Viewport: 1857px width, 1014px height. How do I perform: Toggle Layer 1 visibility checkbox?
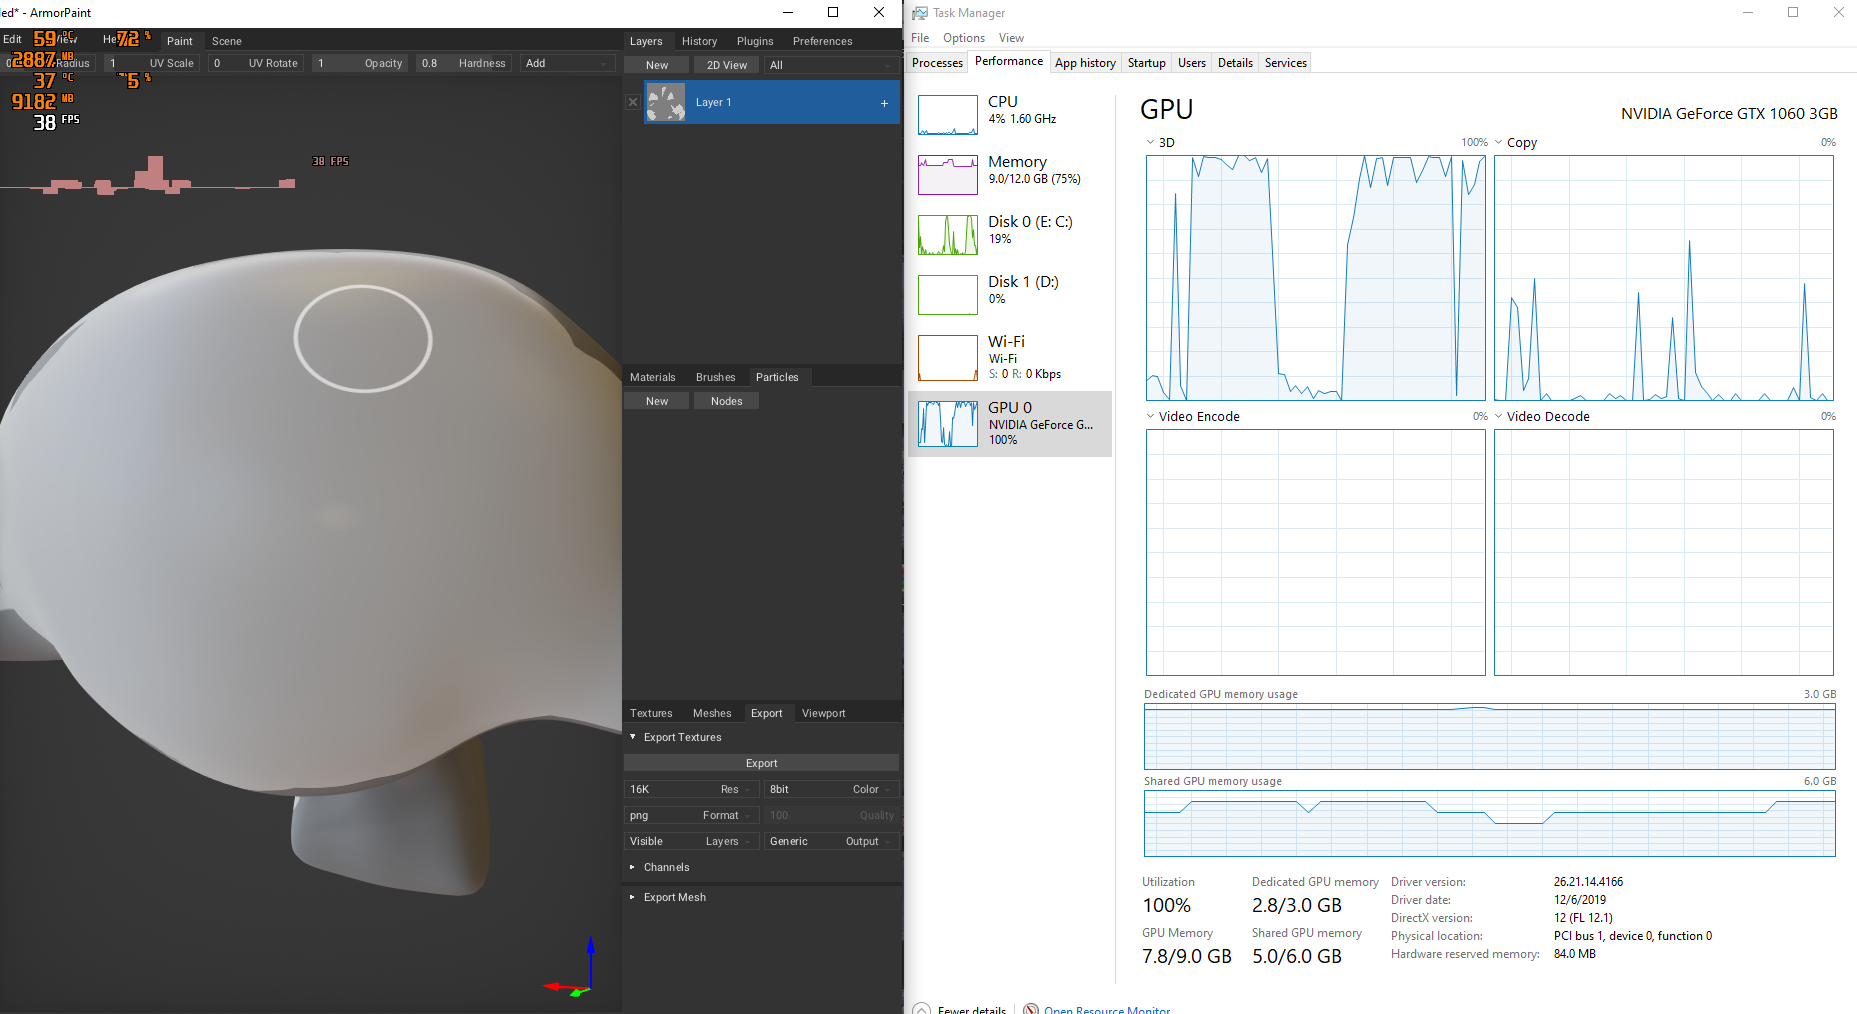point(633,102)
